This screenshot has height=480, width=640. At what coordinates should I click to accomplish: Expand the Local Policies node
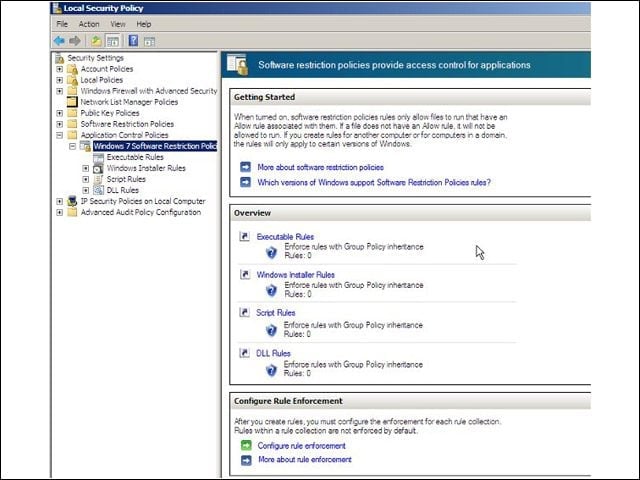click(x=60, y=80)
